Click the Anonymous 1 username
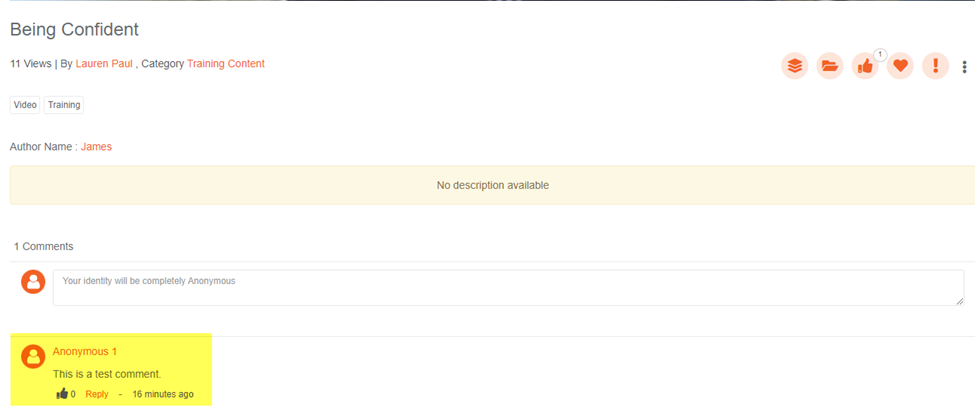This screenshot has height=420, width=975. coord(85,352)
